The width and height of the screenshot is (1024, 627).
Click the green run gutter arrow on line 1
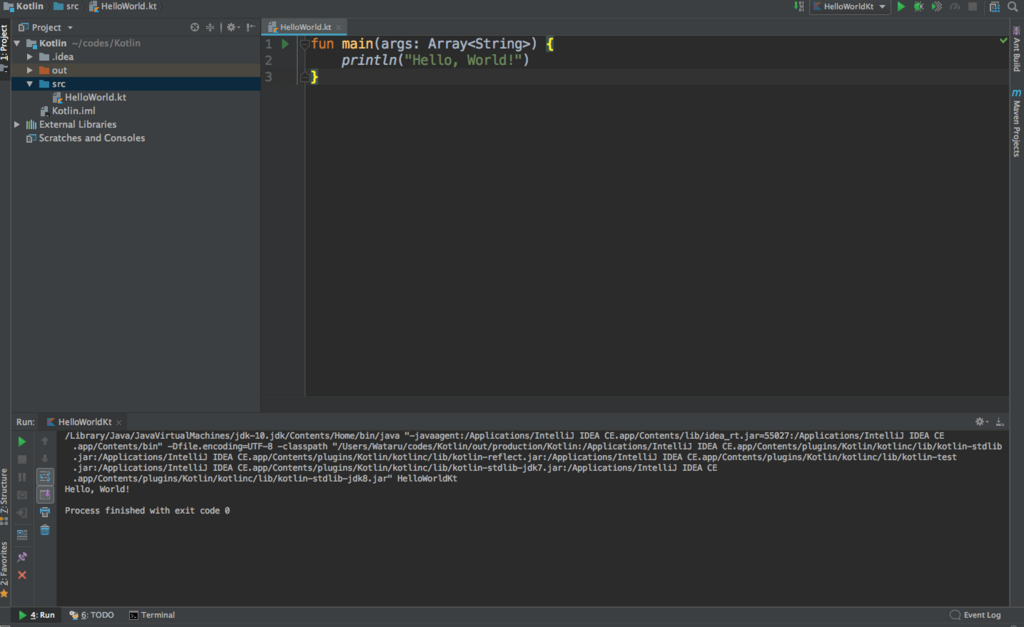pyautogui.click(x=285, y=44)
